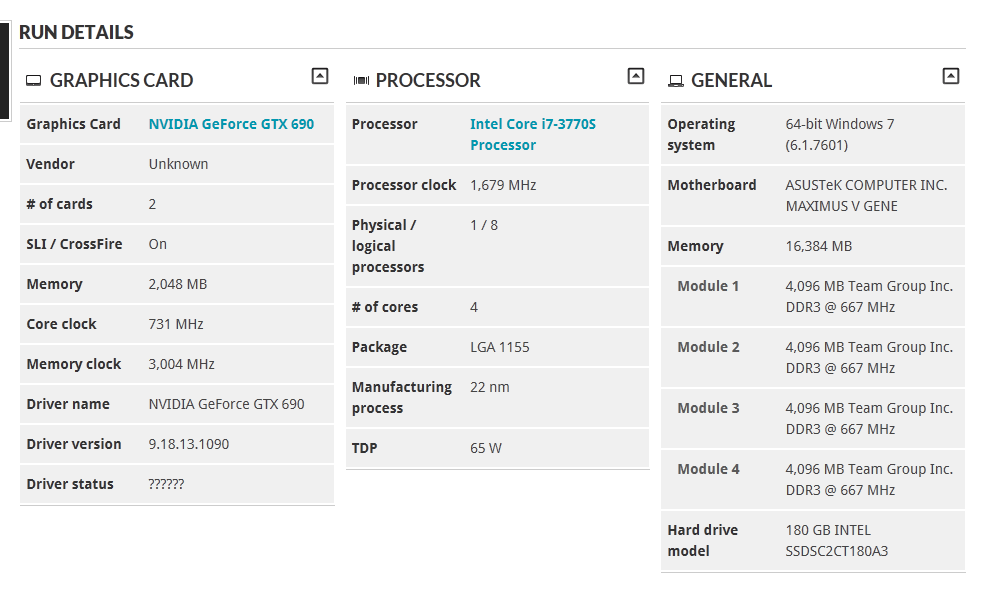The image size is (983, 590).
Task: Click the RUN DETAILS heading
Action: [76, 32]
